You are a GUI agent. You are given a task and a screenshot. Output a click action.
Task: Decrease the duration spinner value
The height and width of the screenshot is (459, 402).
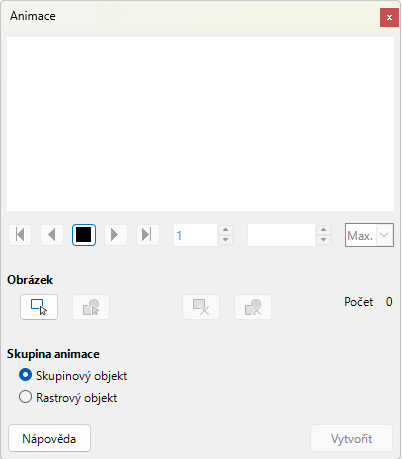click(323, 240)
